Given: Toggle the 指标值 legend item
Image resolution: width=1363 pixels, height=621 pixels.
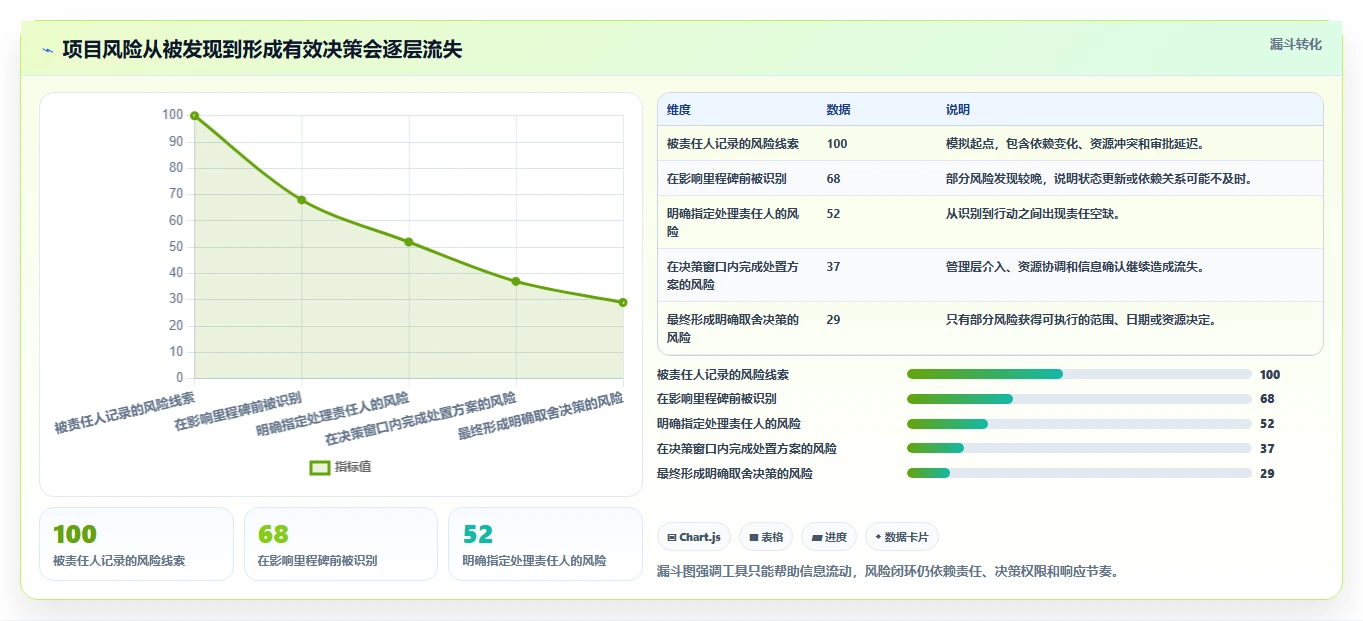Looking at the screenshot, I should pos(341,467).
